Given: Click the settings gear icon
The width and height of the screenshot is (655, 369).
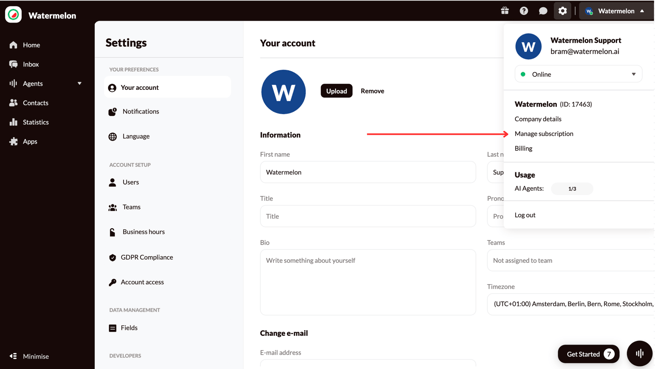Looking at the screenshot, I should click(x=562, y=11).
